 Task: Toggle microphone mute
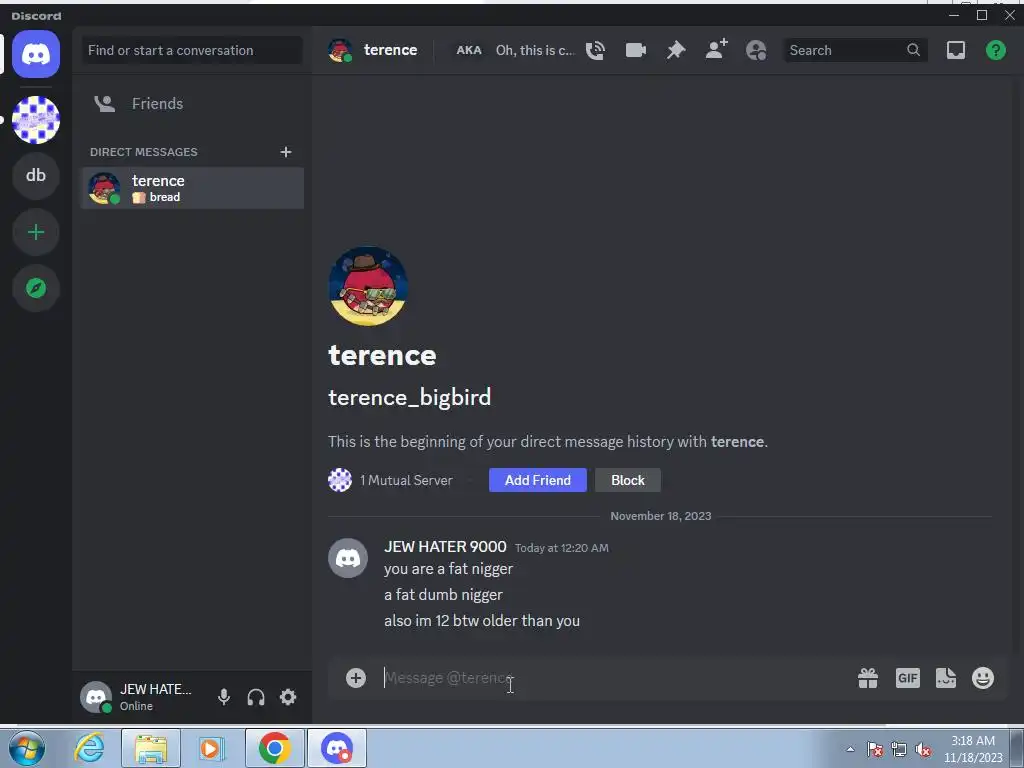click(x=224, y=697)
